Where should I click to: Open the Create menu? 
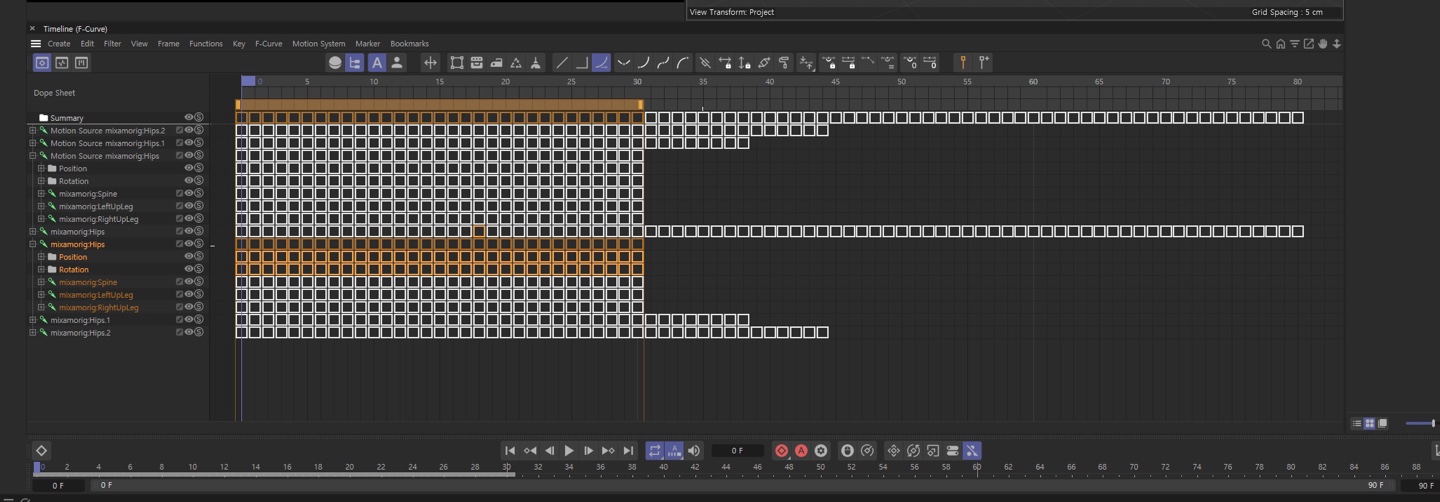pos(59,44)
